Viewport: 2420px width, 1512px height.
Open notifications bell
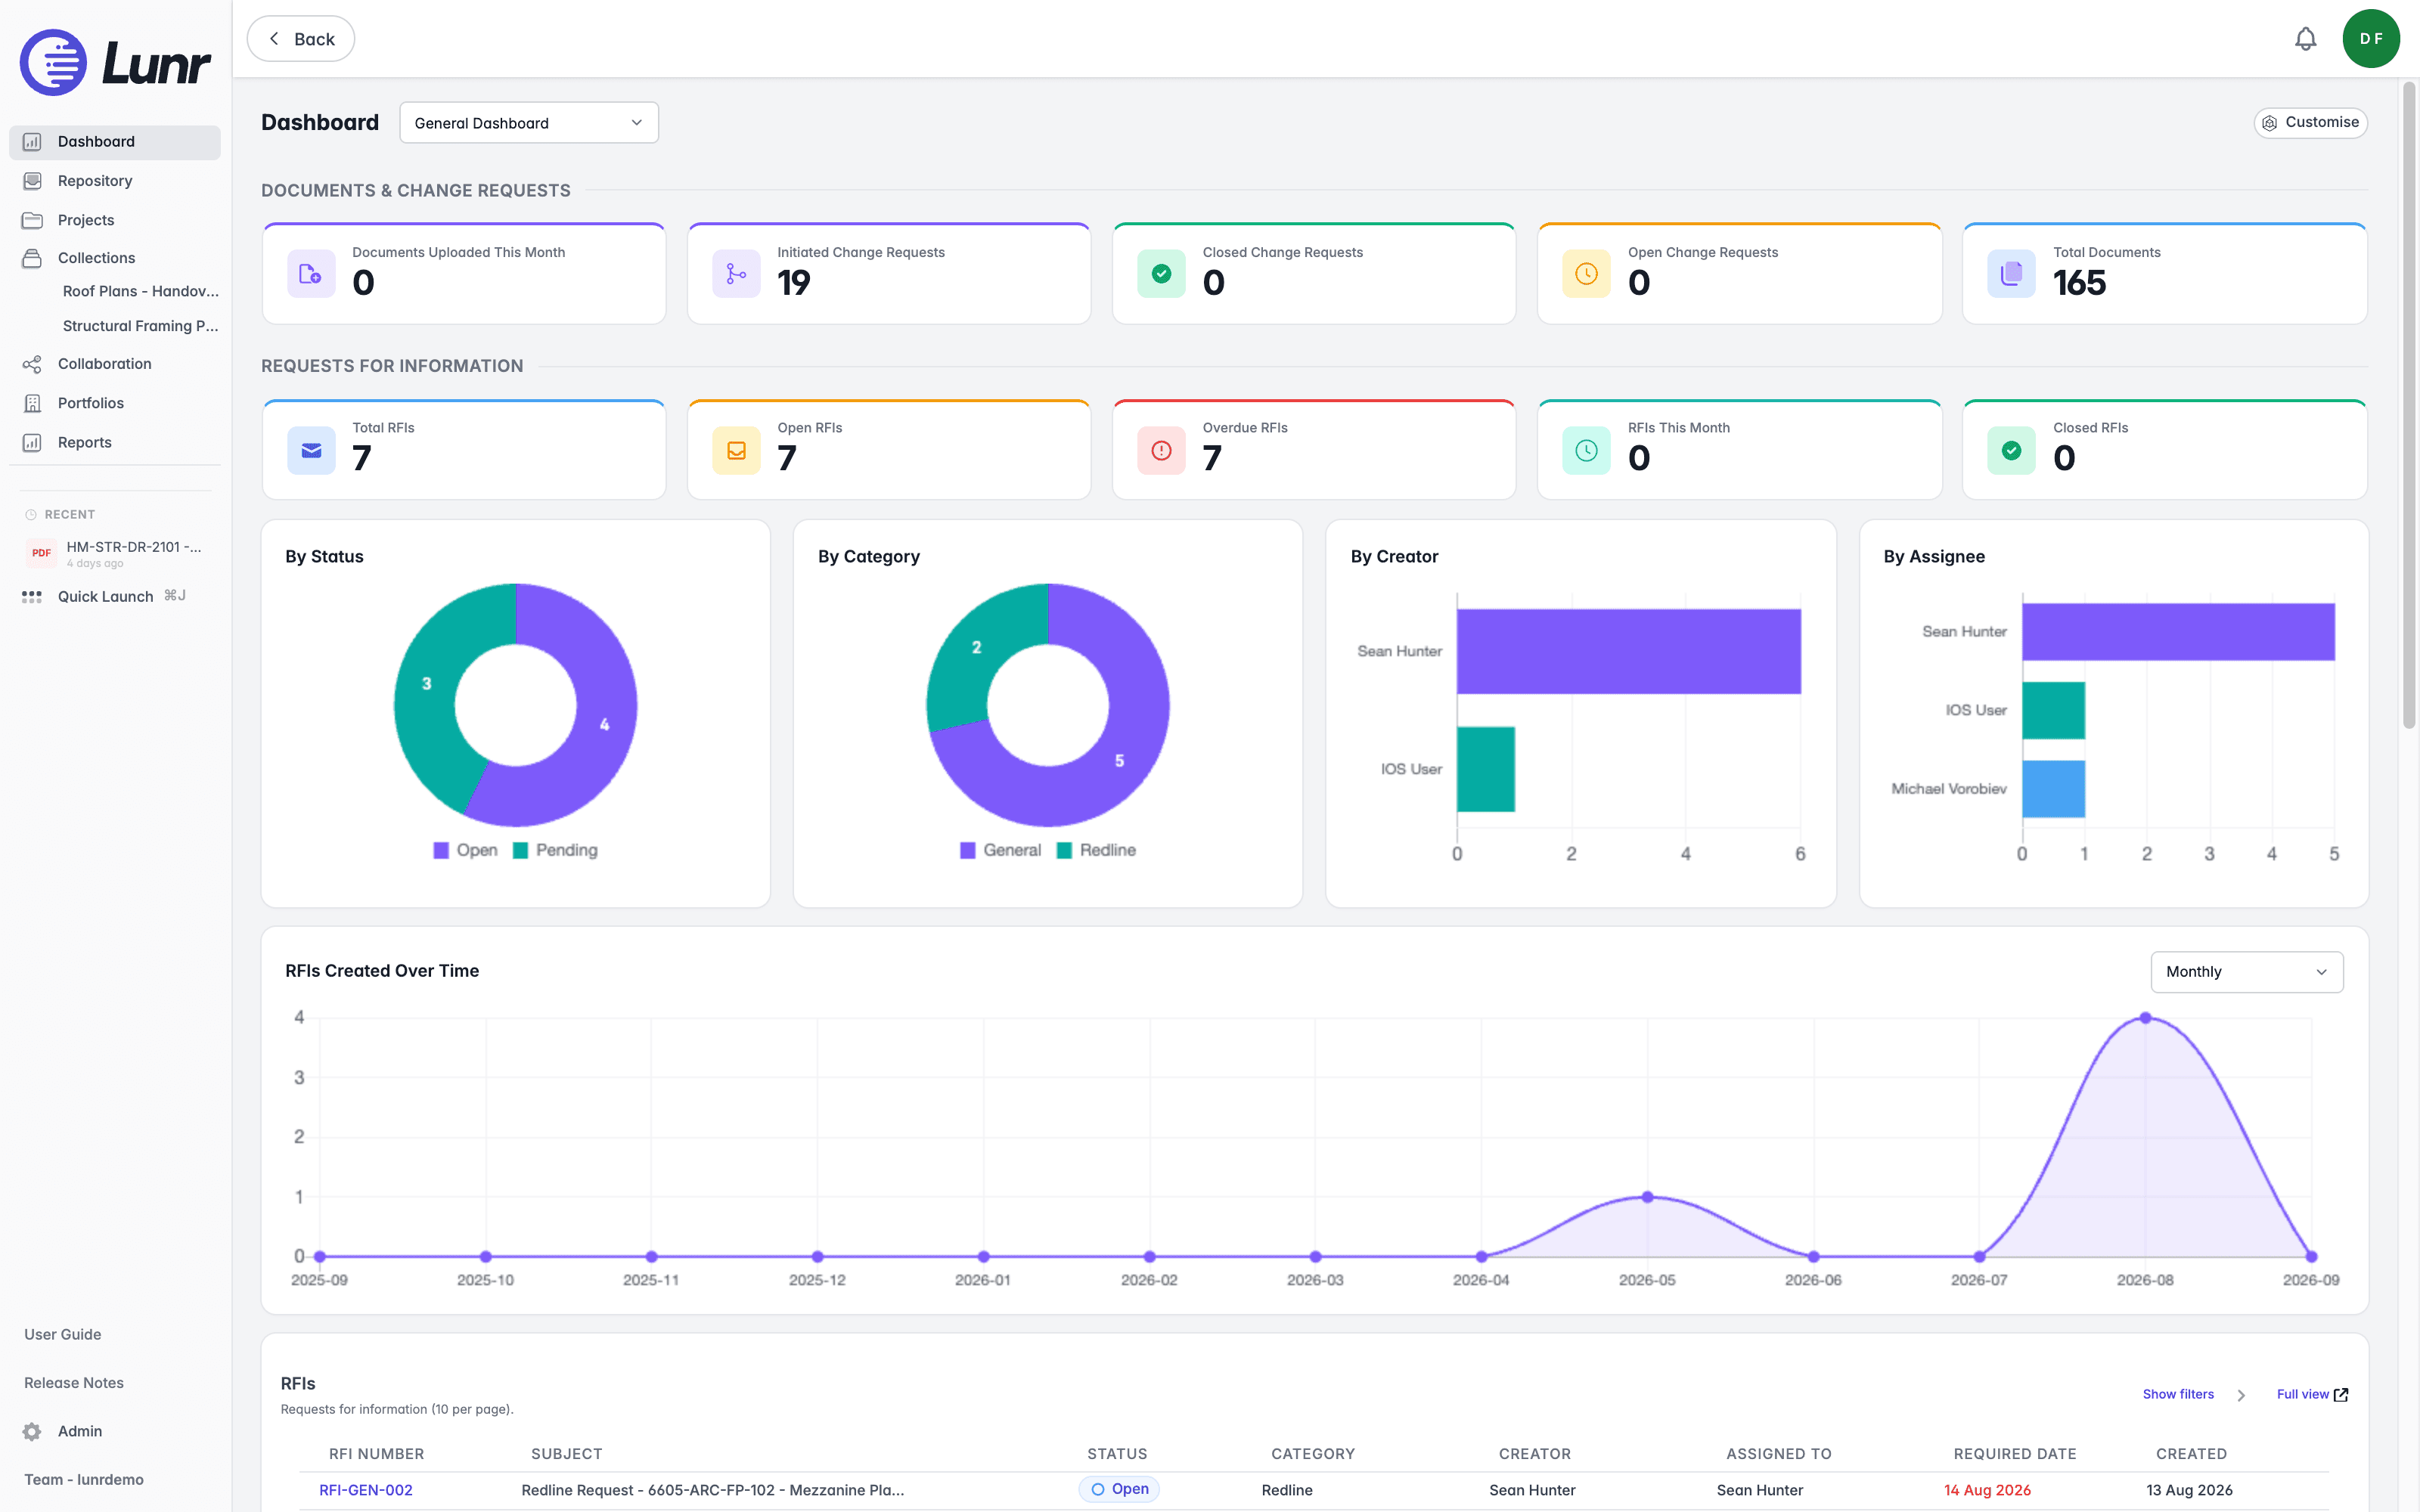(2305, 39)
